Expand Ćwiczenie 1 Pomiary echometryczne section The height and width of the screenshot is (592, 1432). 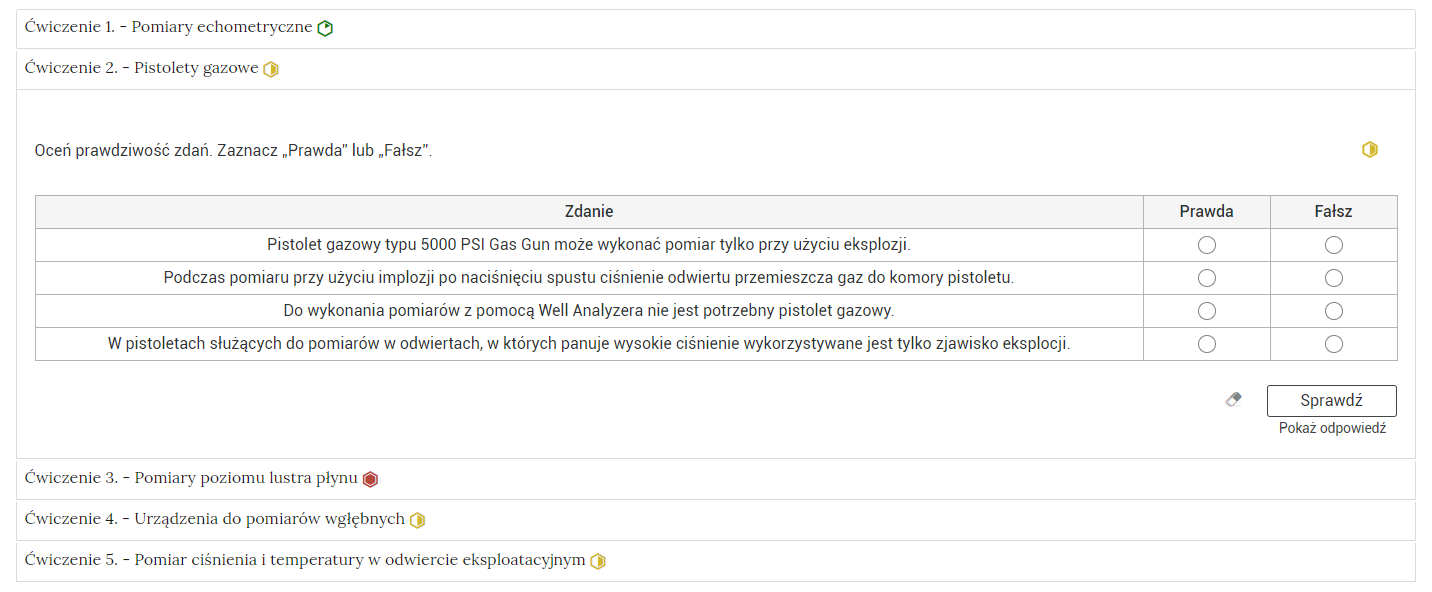click(x=168, y=28)
